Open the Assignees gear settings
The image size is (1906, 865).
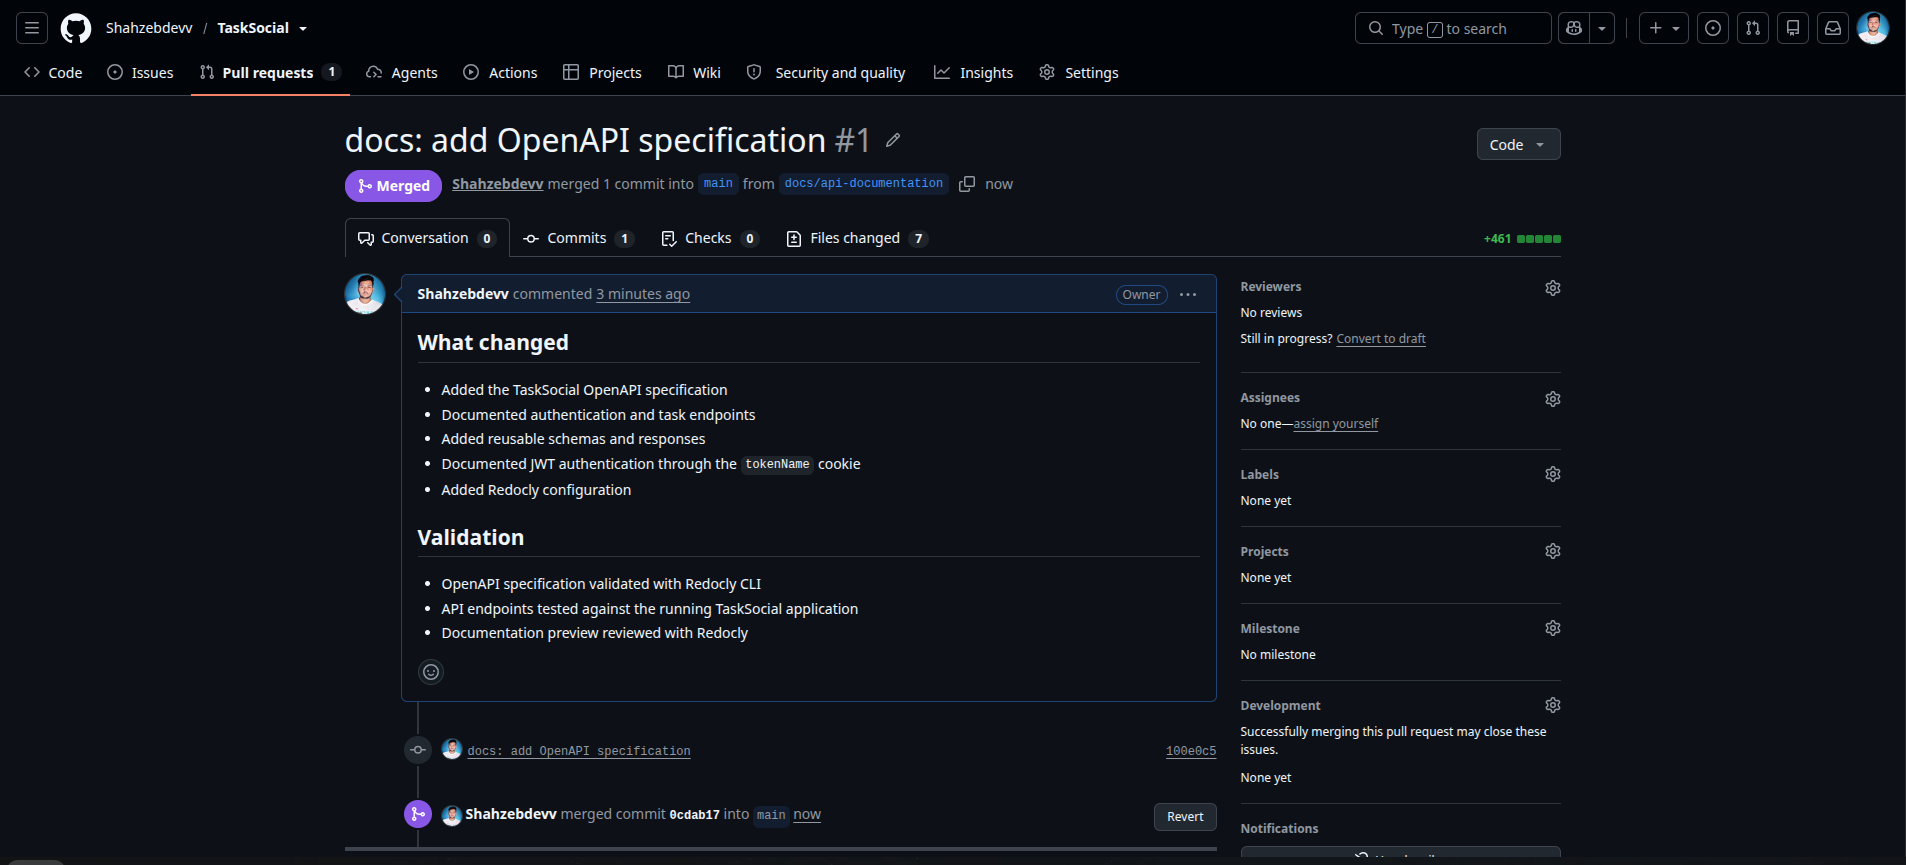(1552, 399)
